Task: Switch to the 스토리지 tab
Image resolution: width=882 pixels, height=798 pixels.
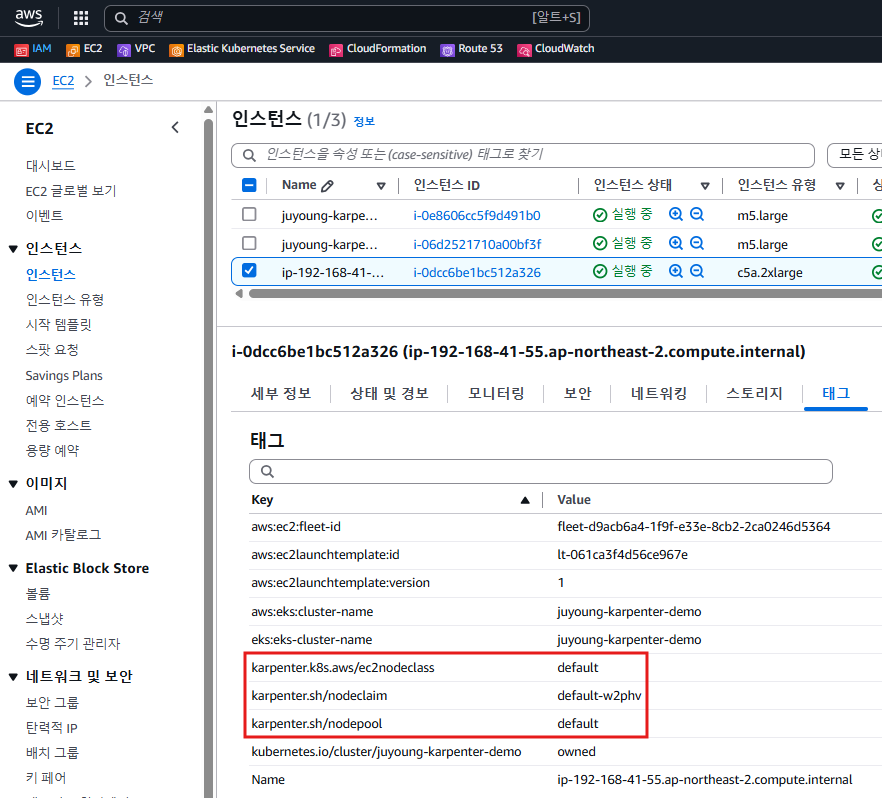Action: pos(754,394)
